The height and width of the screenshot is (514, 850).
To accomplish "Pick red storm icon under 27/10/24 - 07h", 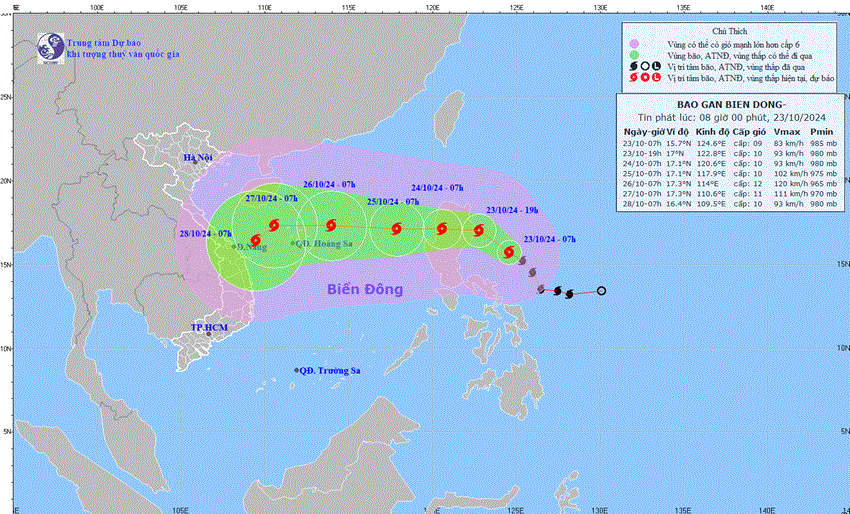I will click(274, 224).
